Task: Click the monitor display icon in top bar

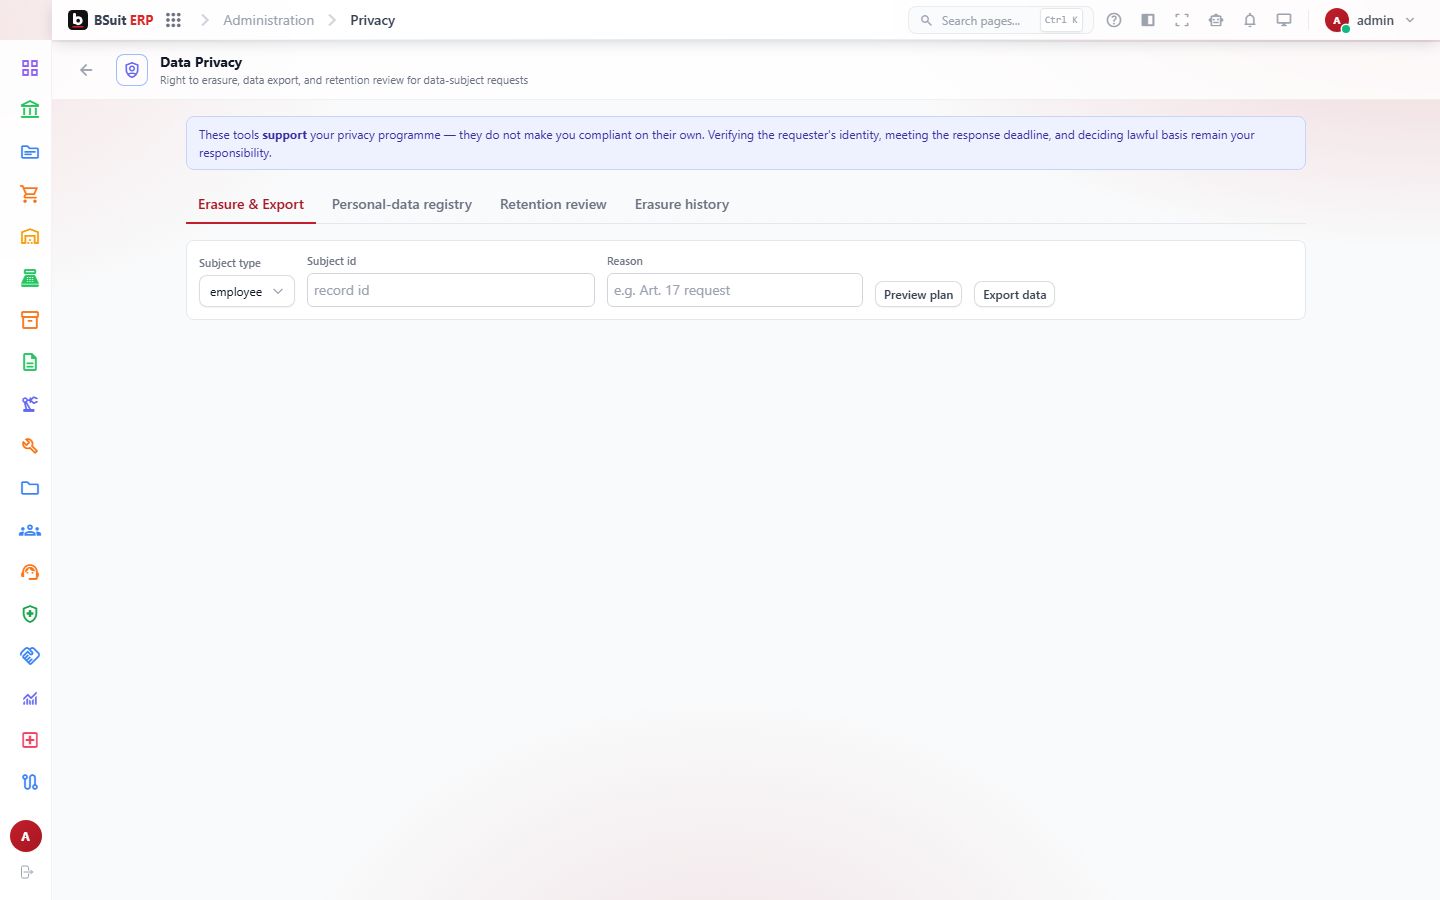Action: coord(1284,20)
